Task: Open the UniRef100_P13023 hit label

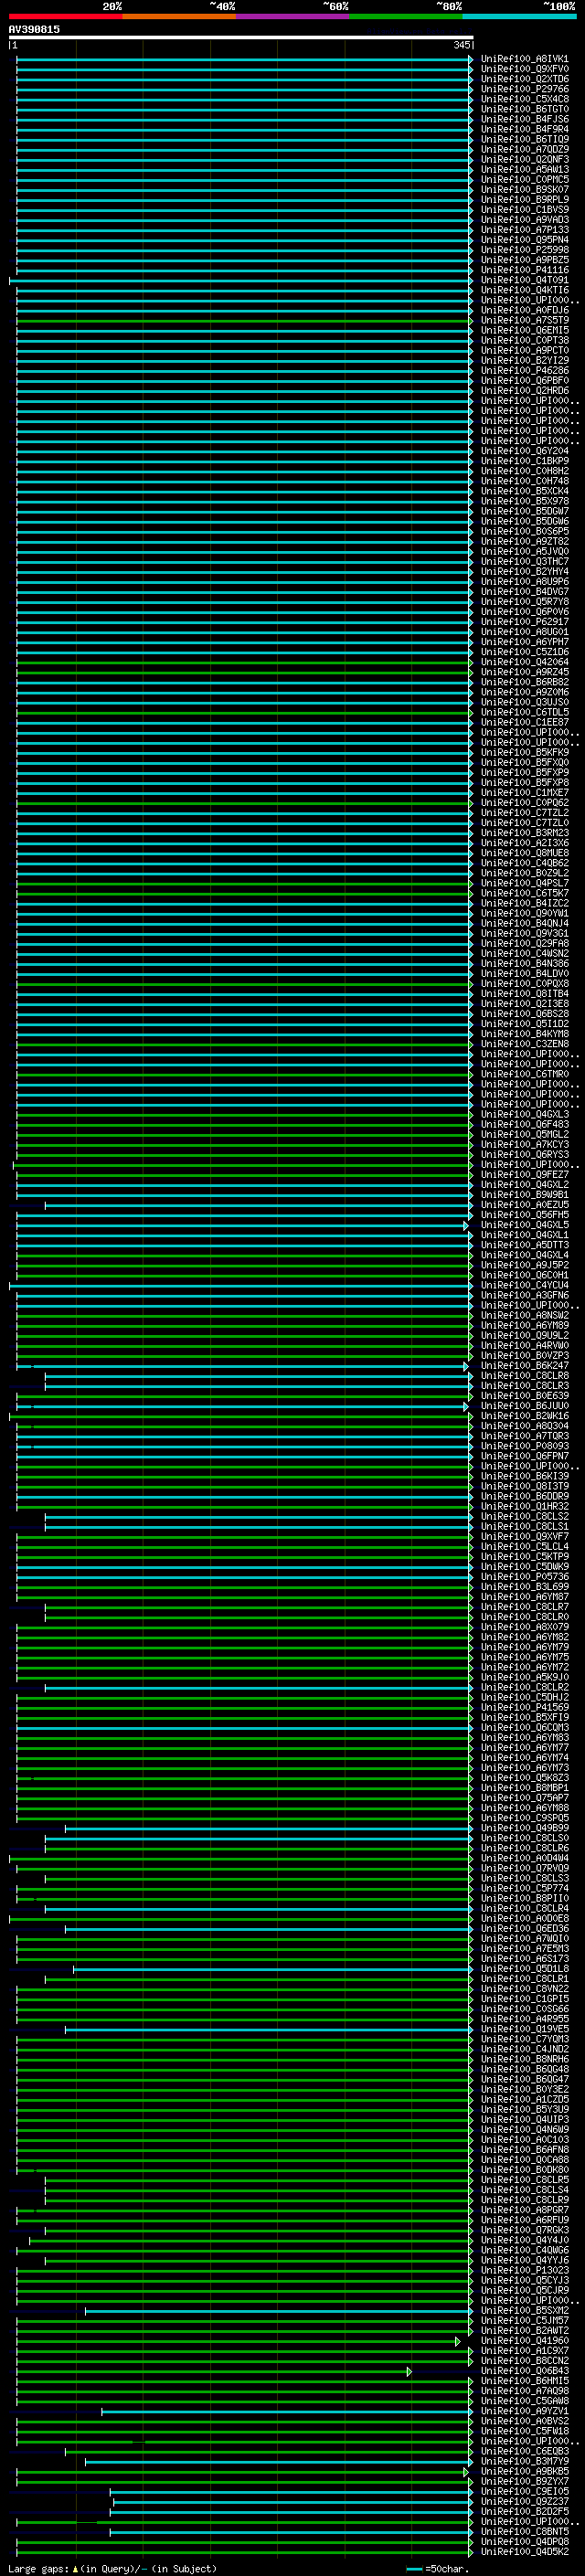Action: (x=524, y=2270)
